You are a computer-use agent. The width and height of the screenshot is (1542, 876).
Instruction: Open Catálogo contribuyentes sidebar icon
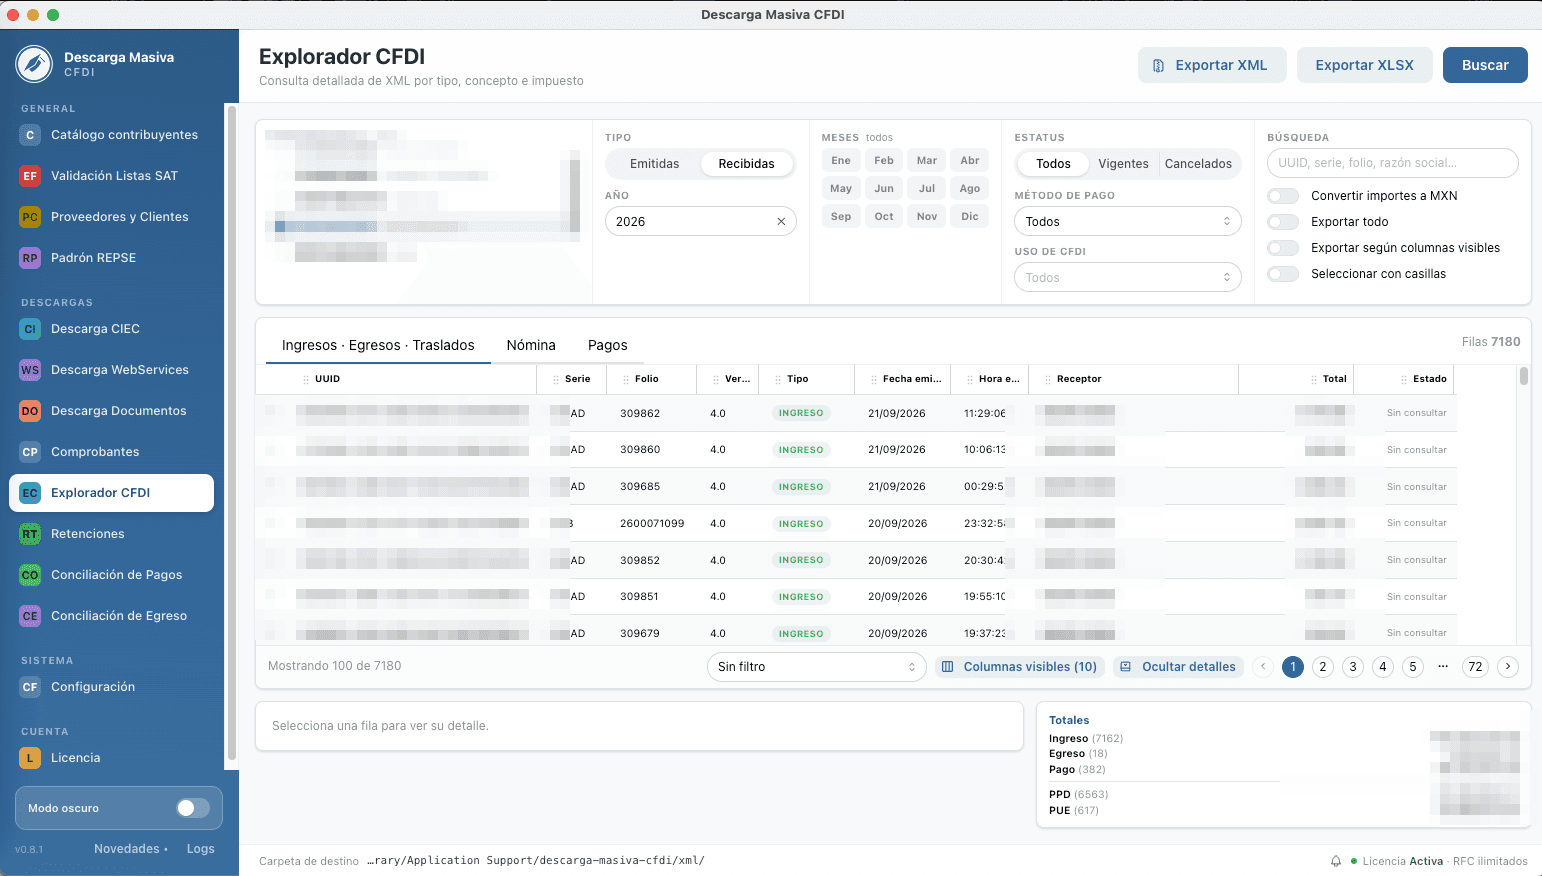coord(30,135)
